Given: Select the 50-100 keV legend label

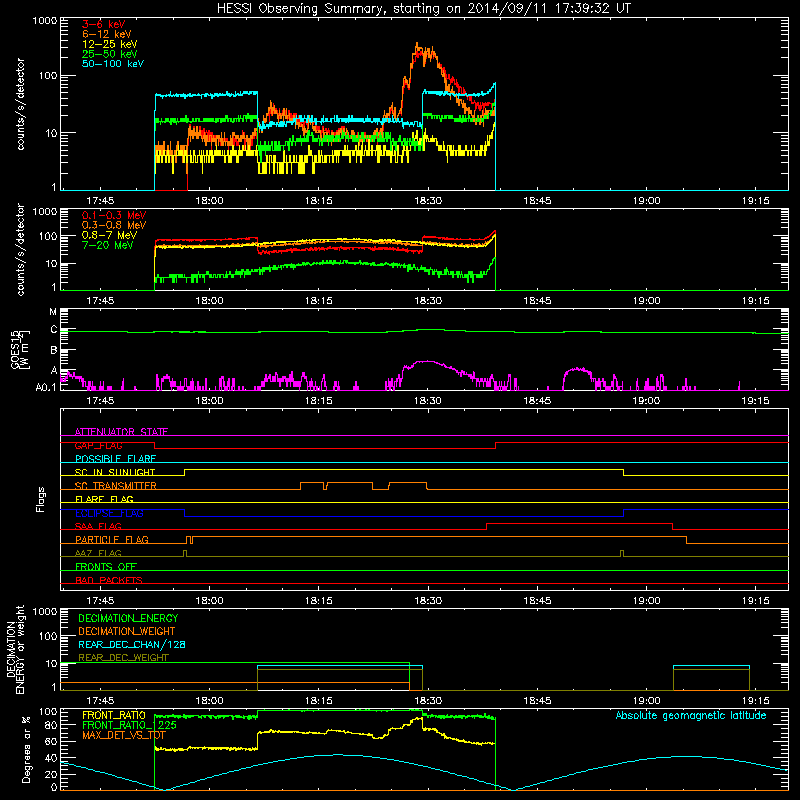Looking at the screenshot, I should 113,64.
